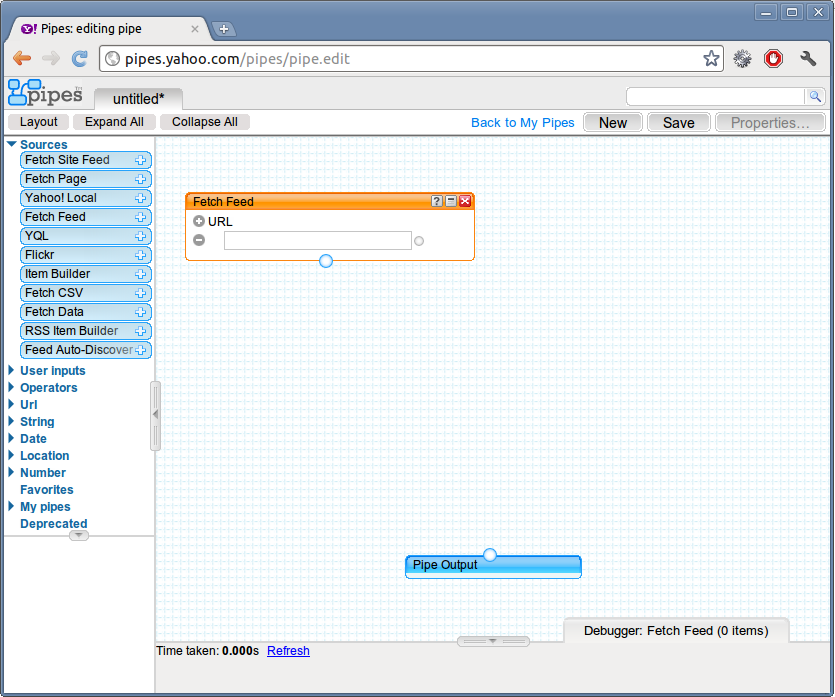Focus the pipes search box
835x697 pixels.
(x=715, y=96)
